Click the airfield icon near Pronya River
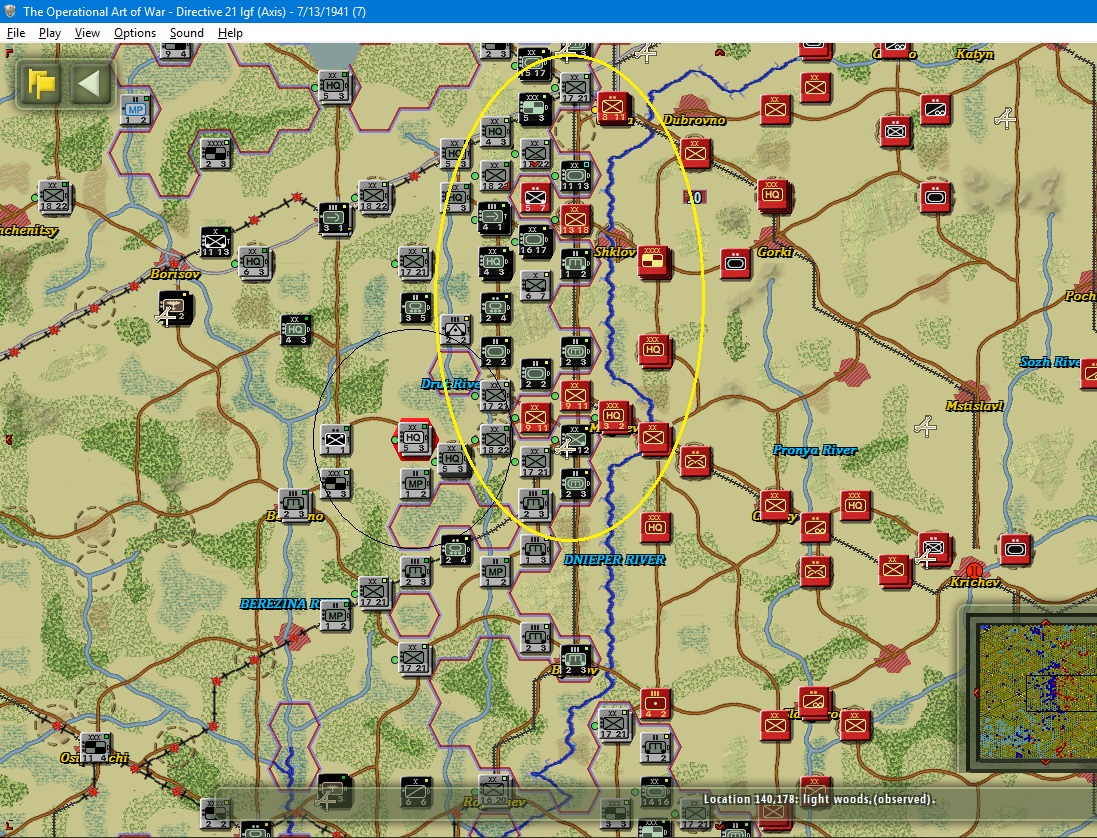 coord(926,426)
